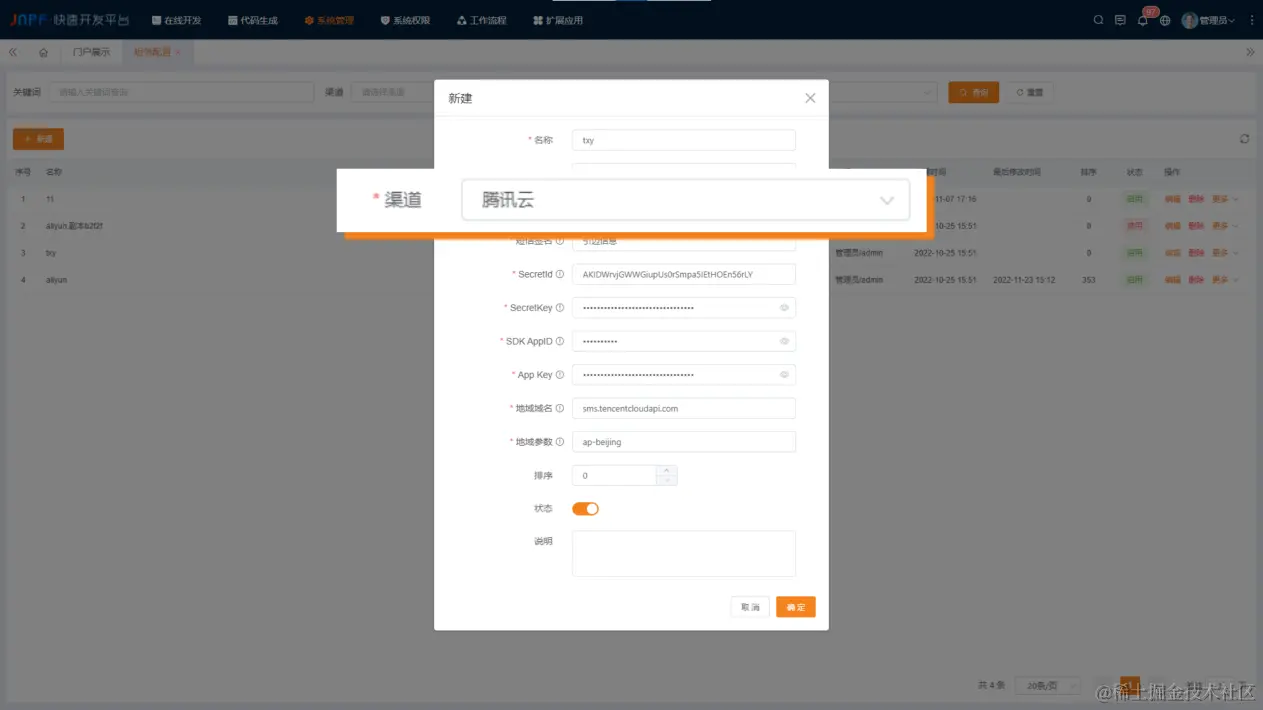Image resolution: width=1263 pixels, height=710 pixels.
Task: Open the 工作流程 menu
Action: (x=482, y=20)
